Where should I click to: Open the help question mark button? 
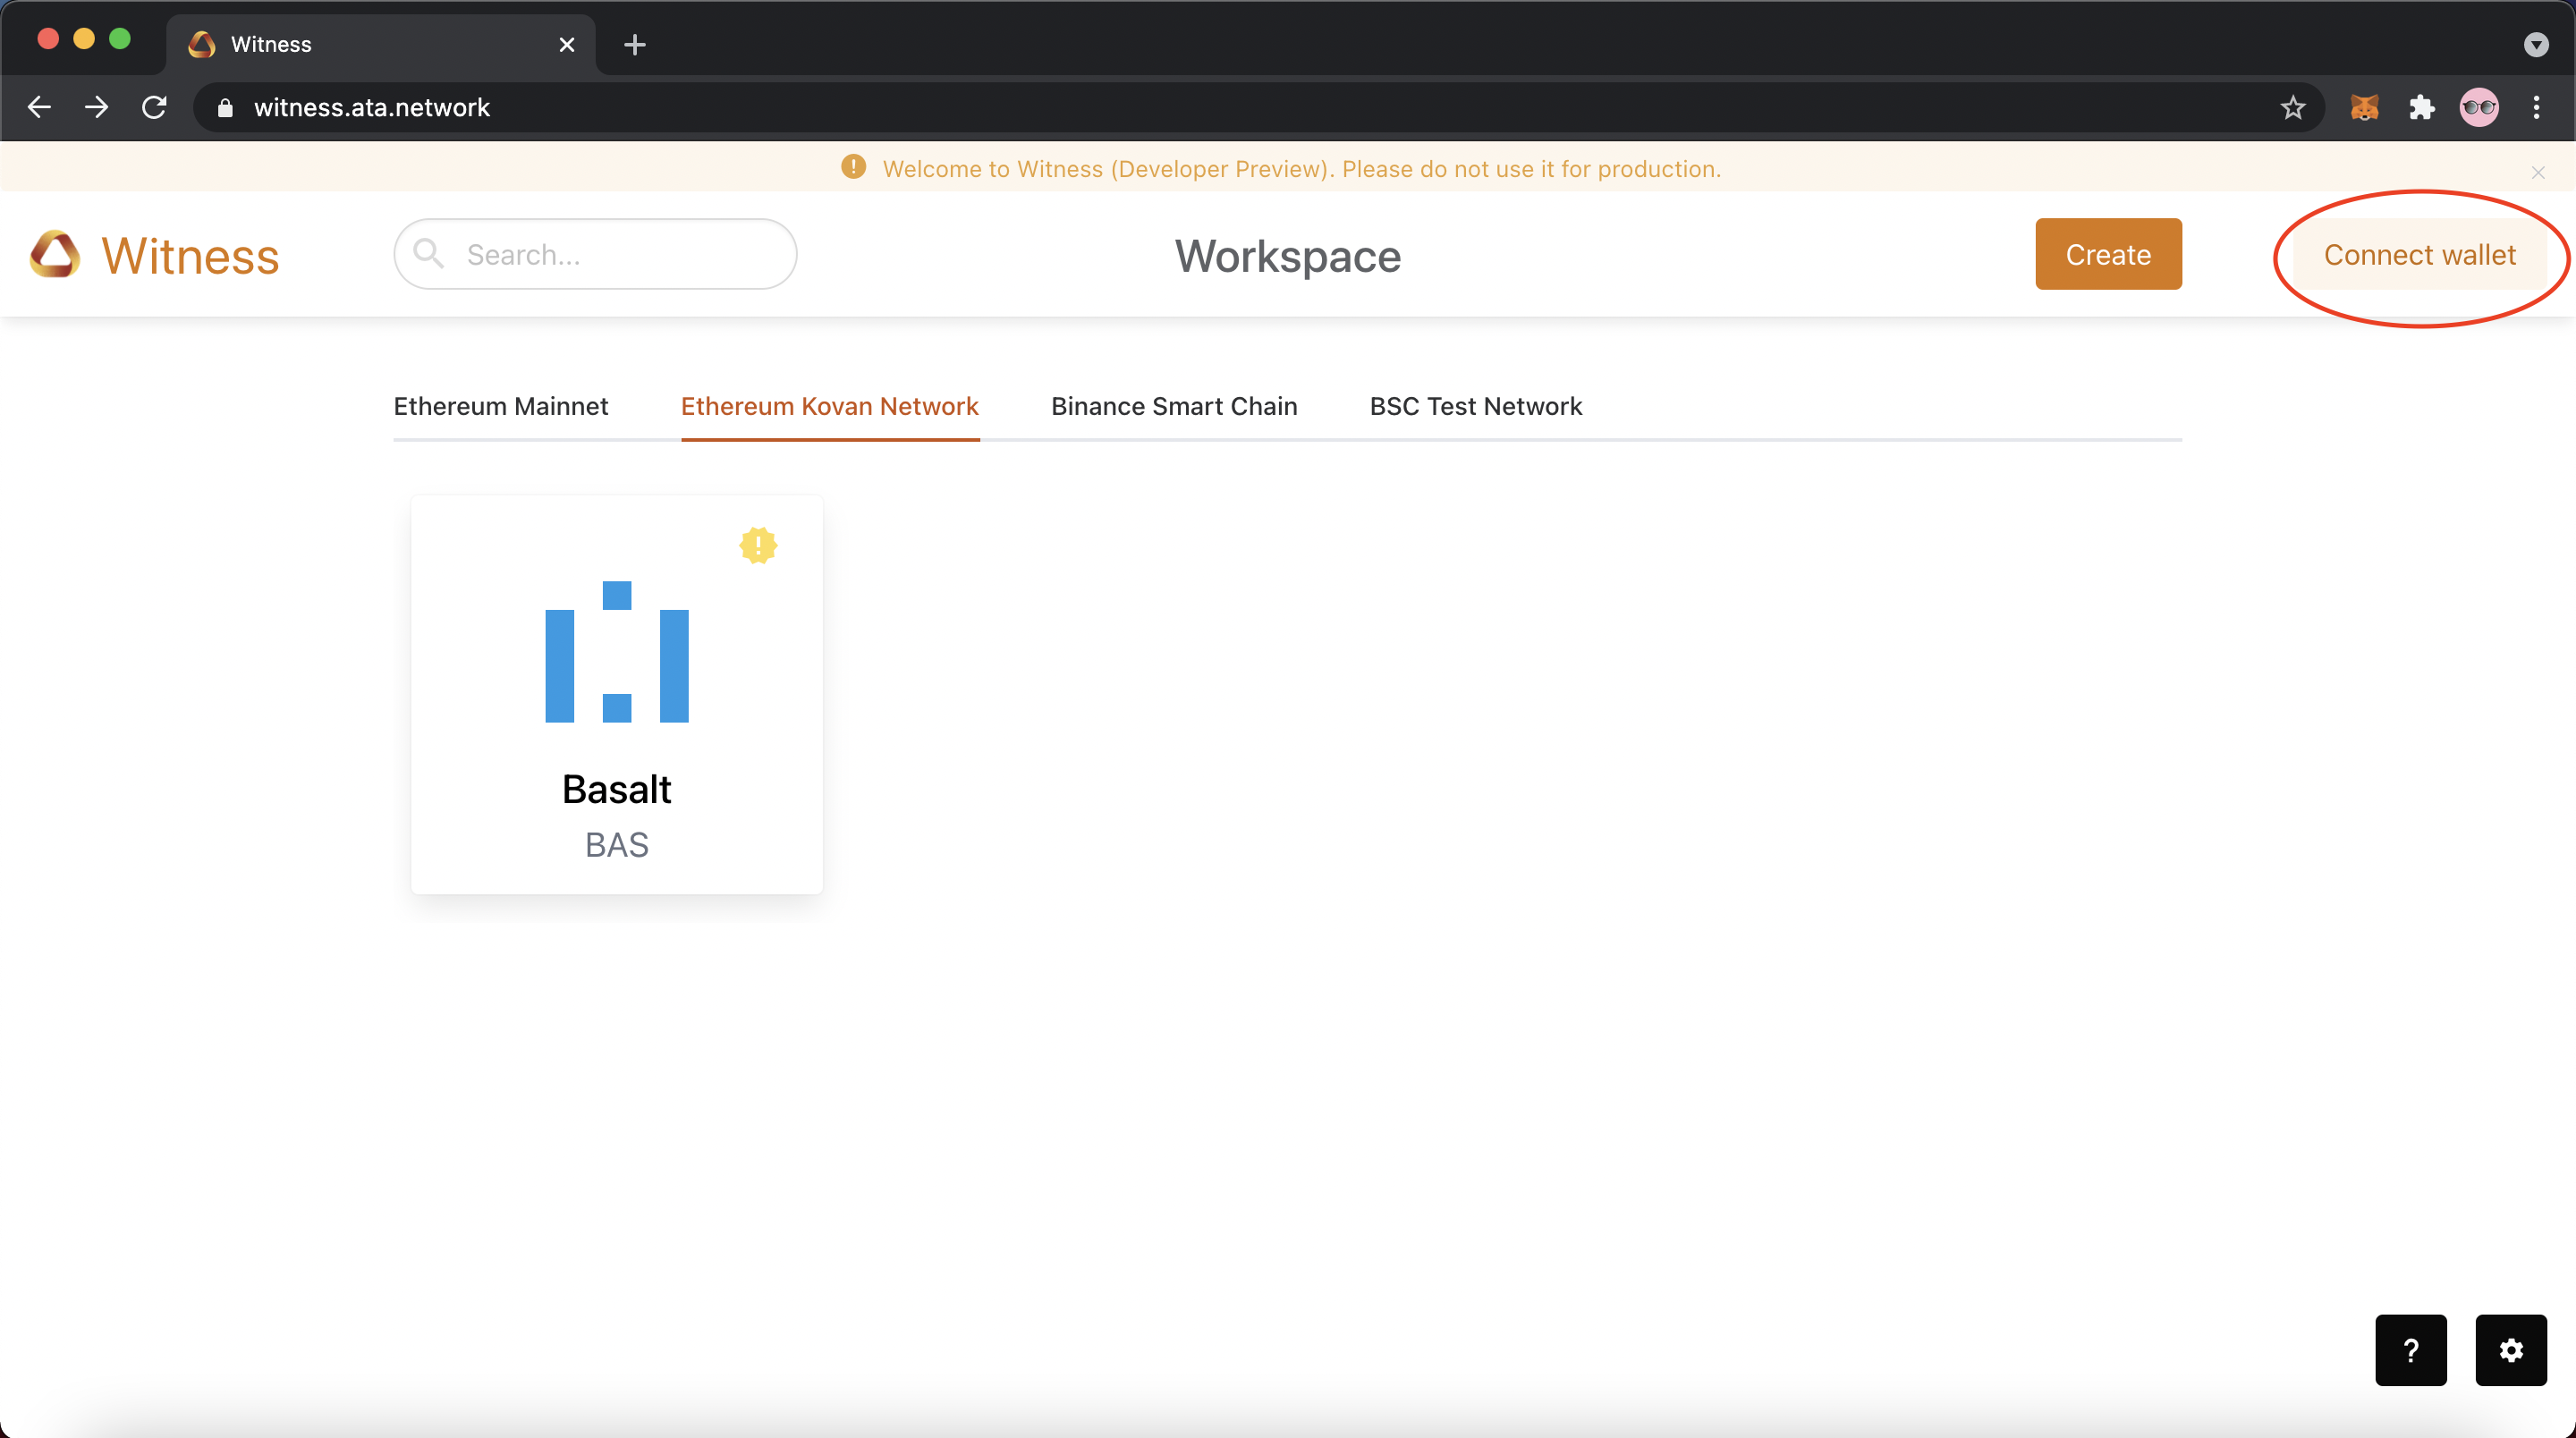click(x=2410, y=1349)
